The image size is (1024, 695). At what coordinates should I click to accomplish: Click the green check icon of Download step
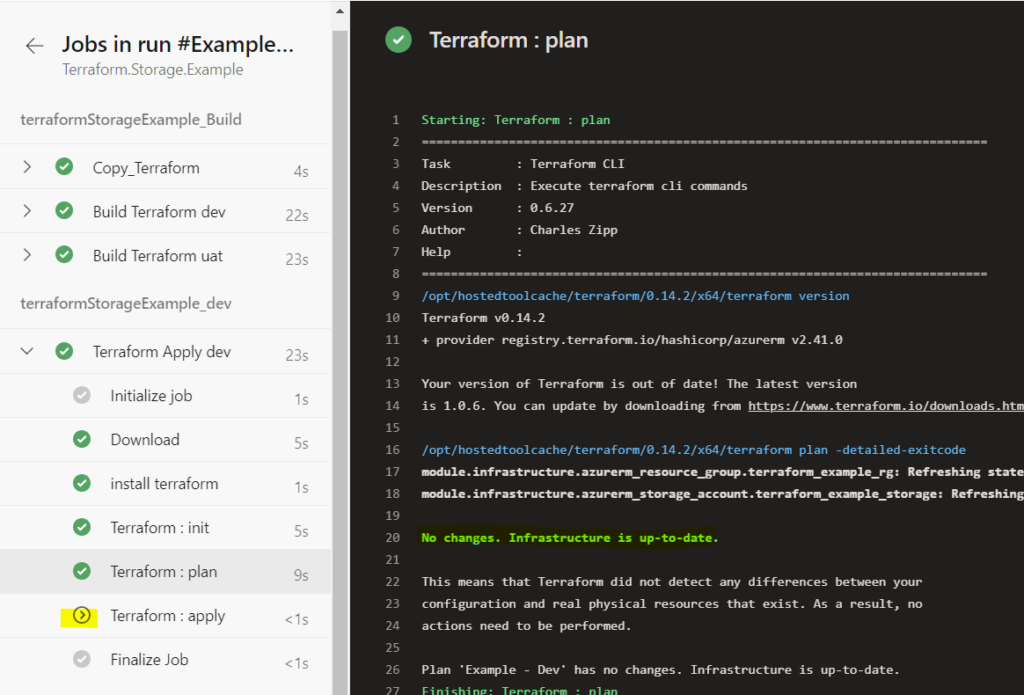[x=82, y=439]
